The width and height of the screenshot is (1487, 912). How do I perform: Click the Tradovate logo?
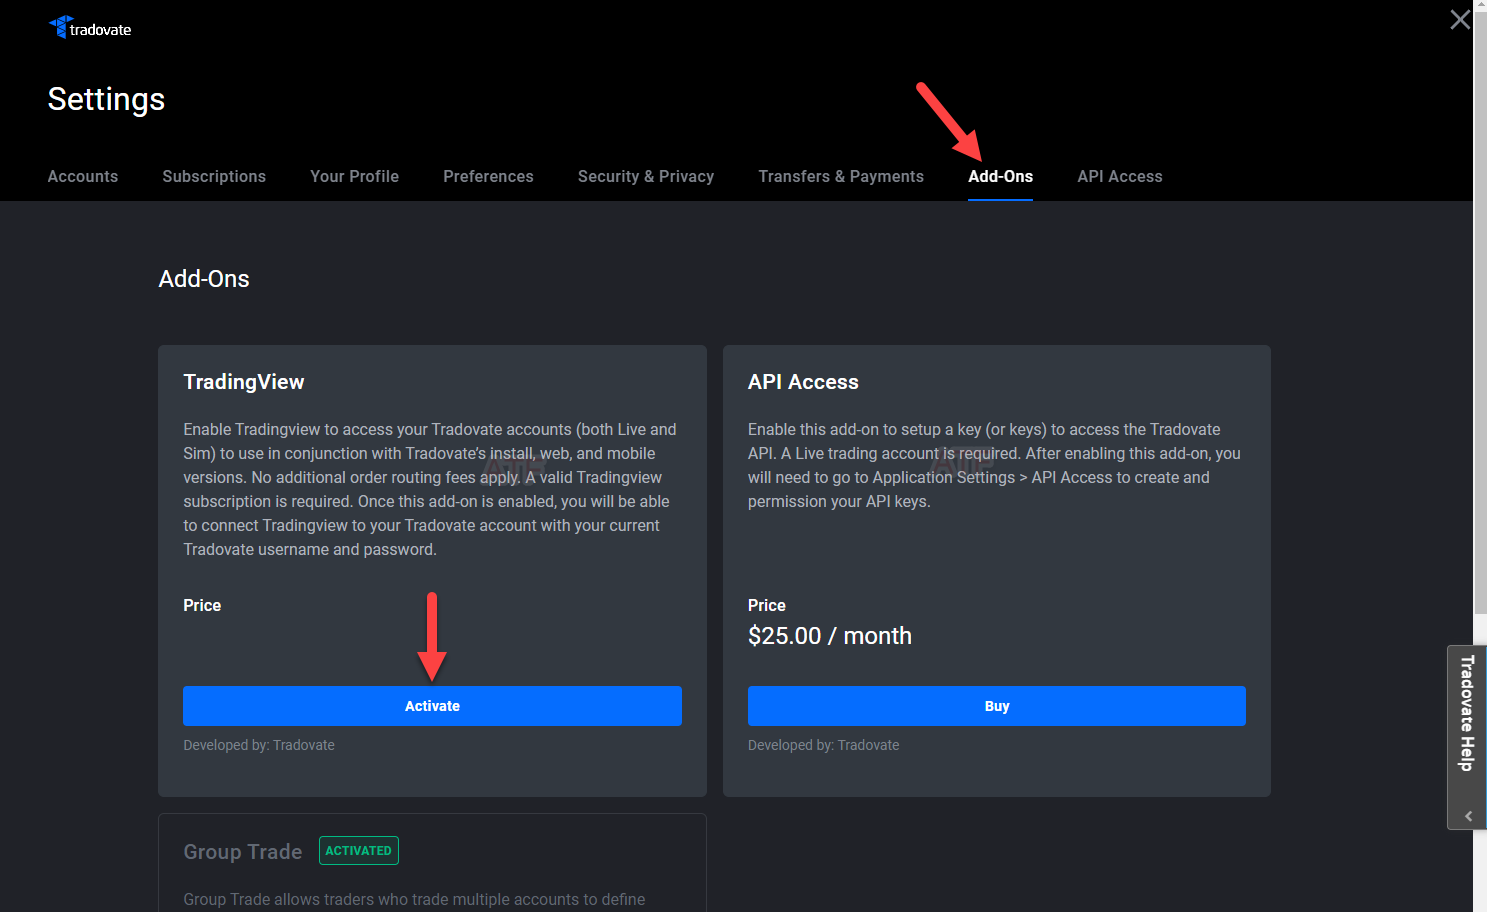(x=90, y=28)
